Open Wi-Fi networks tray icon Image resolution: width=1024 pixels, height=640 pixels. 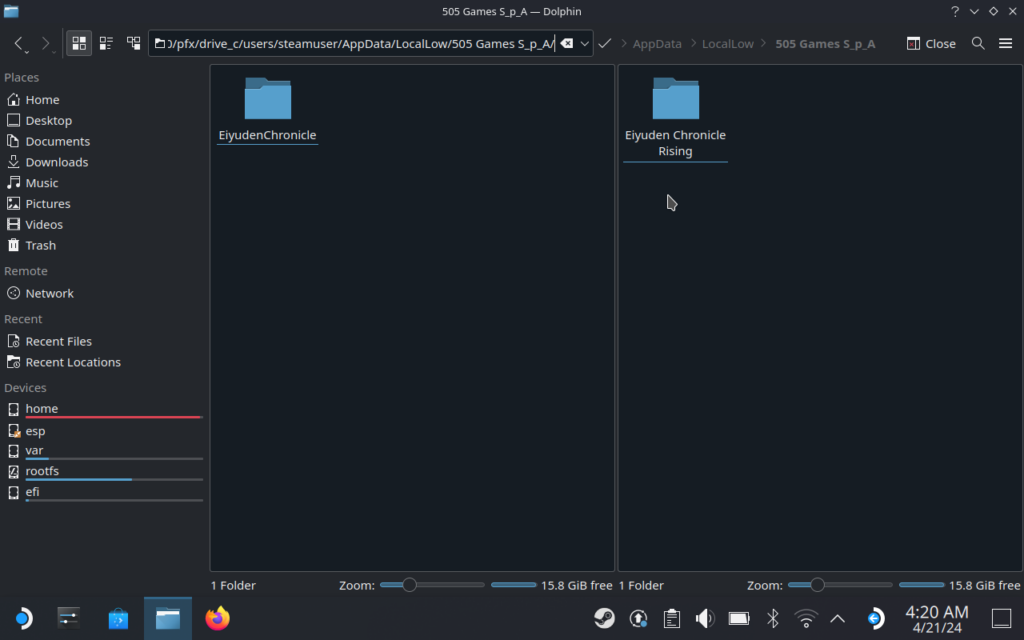coord(806,618)
